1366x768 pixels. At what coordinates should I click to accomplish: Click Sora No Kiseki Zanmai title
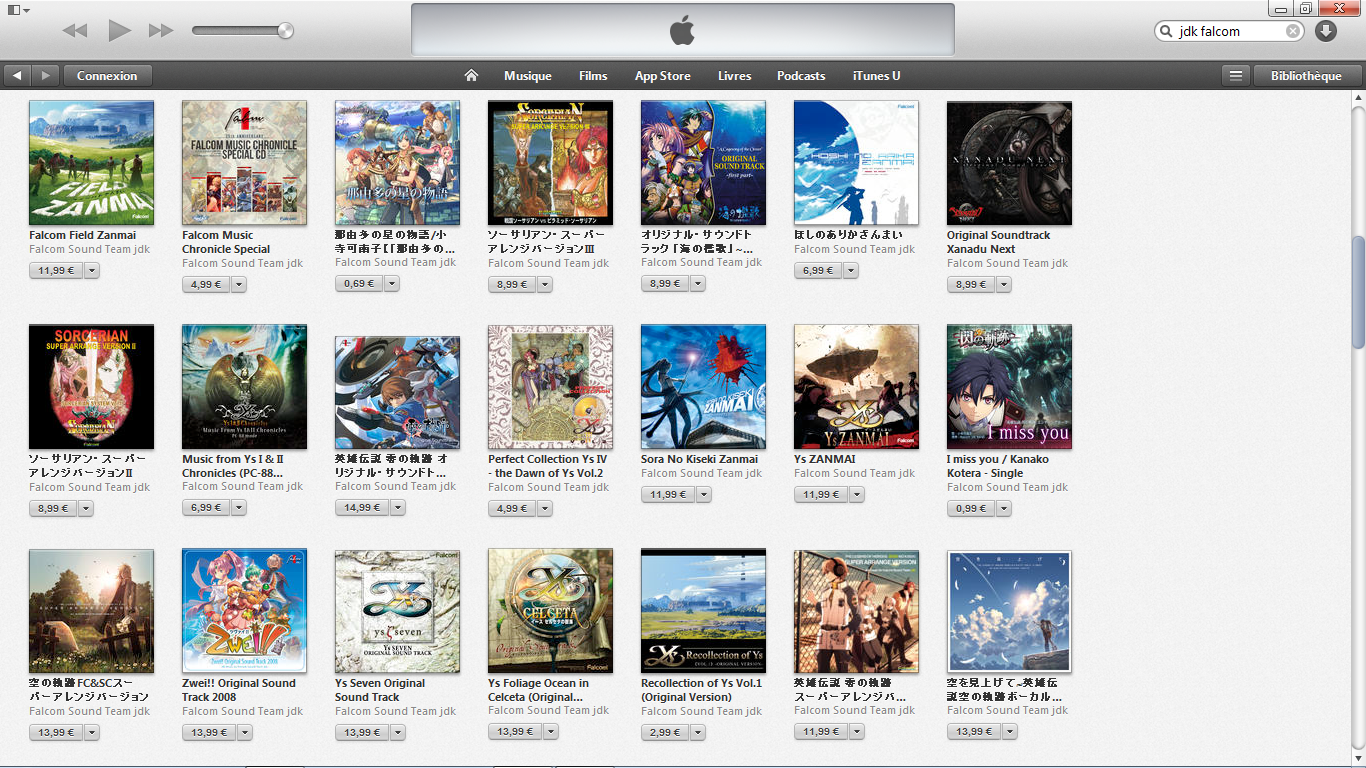[699, 460]
